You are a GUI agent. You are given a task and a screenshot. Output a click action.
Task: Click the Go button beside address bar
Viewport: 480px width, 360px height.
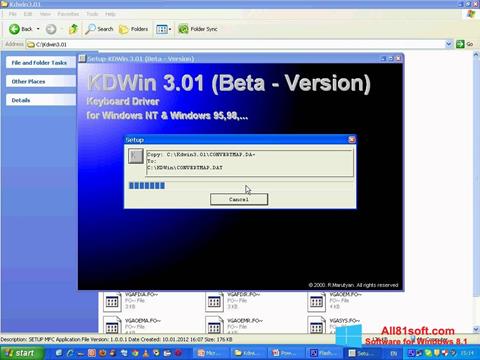[465, 44]
